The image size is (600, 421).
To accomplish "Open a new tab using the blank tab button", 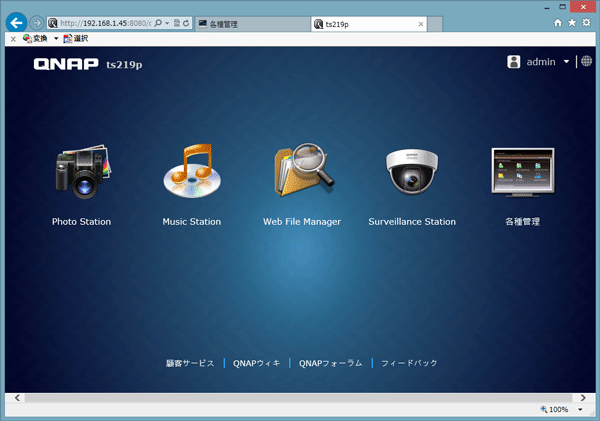I will 435,24.
